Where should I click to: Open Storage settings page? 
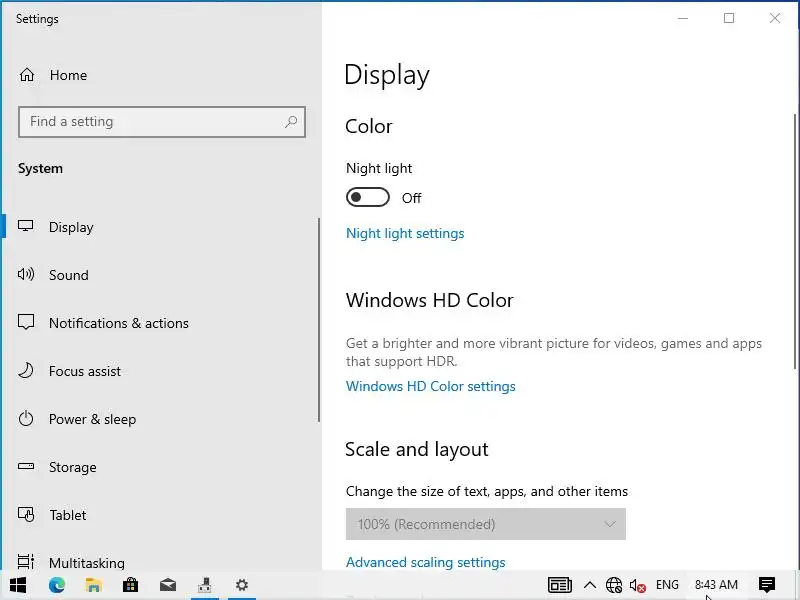pyautogui.click(x=161, y=467)
